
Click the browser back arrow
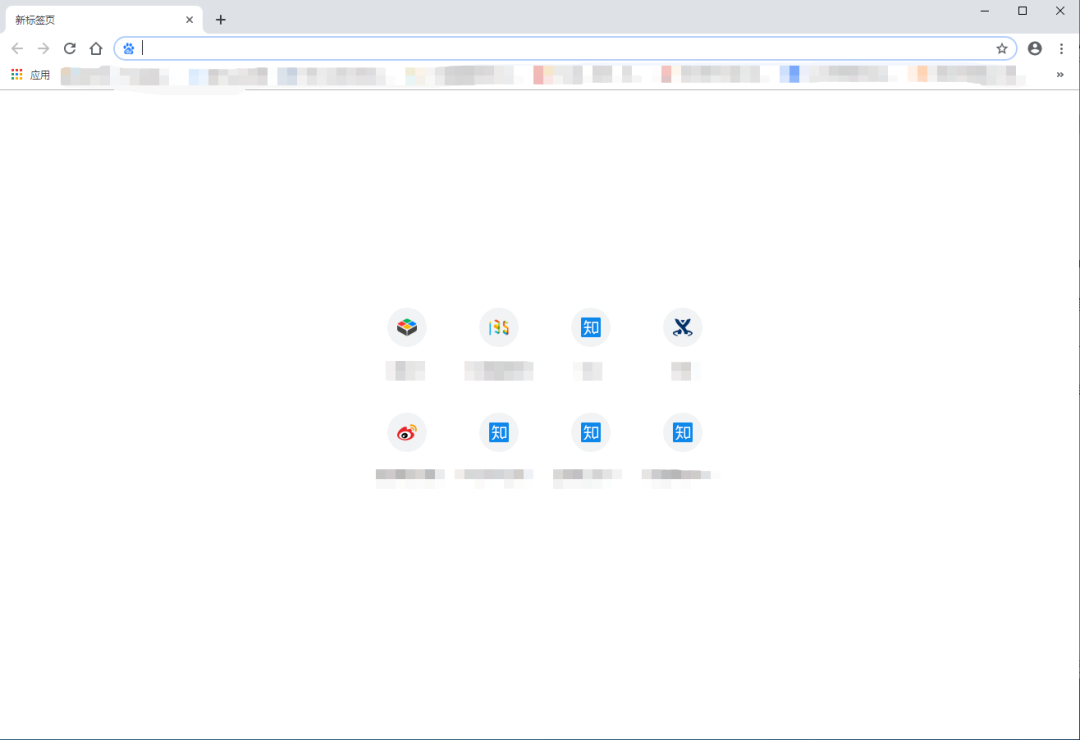point(17,48)
